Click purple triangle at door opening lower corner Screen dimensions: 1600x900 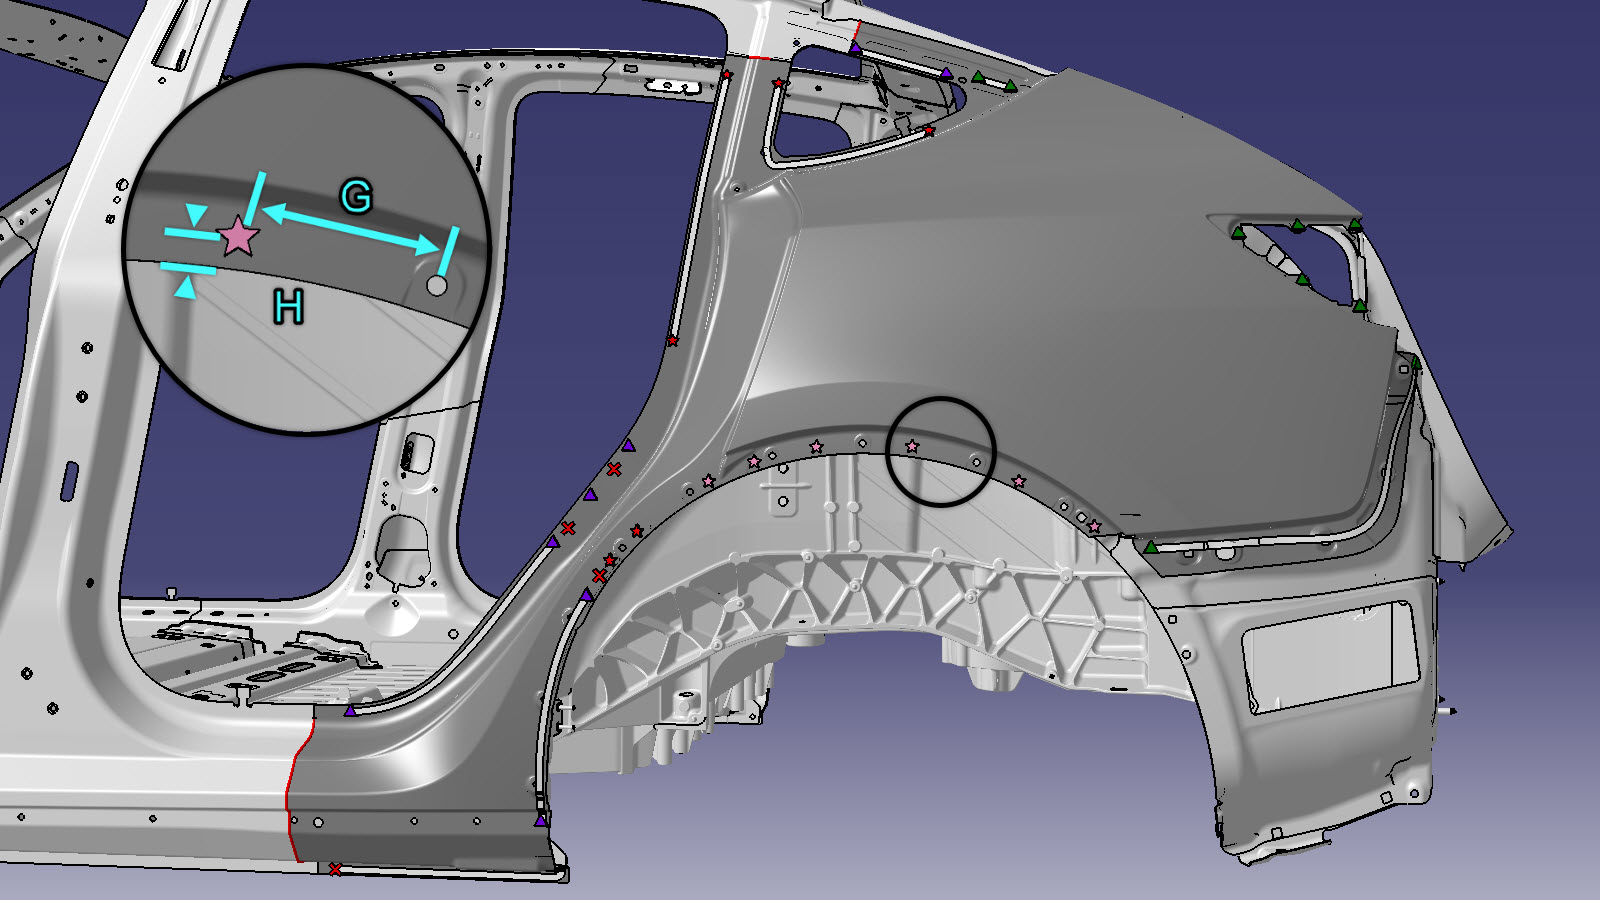(350, 710)
